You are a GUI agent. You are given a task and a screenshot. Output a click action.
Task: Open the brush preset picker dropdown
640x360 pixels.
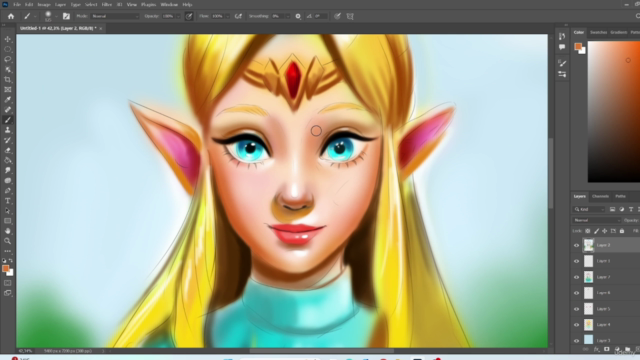click(x=56, y=16)
